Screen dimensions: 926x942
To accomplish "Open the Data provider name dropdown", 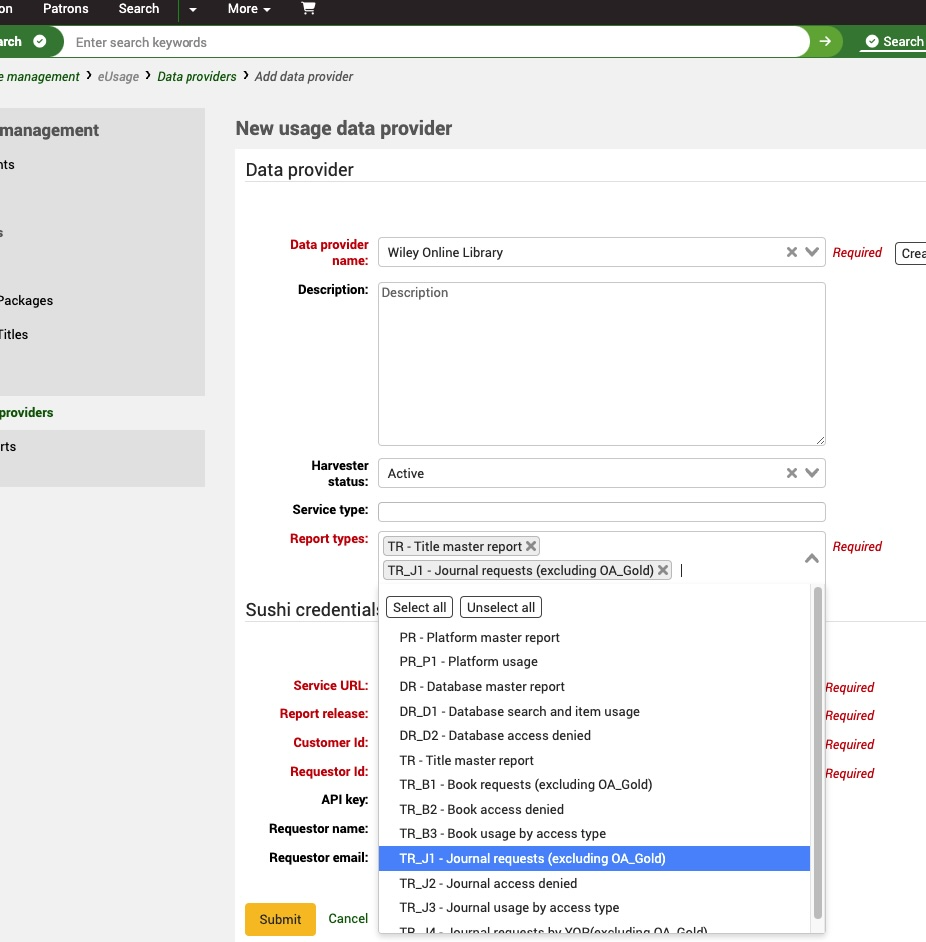I will 810,252.
